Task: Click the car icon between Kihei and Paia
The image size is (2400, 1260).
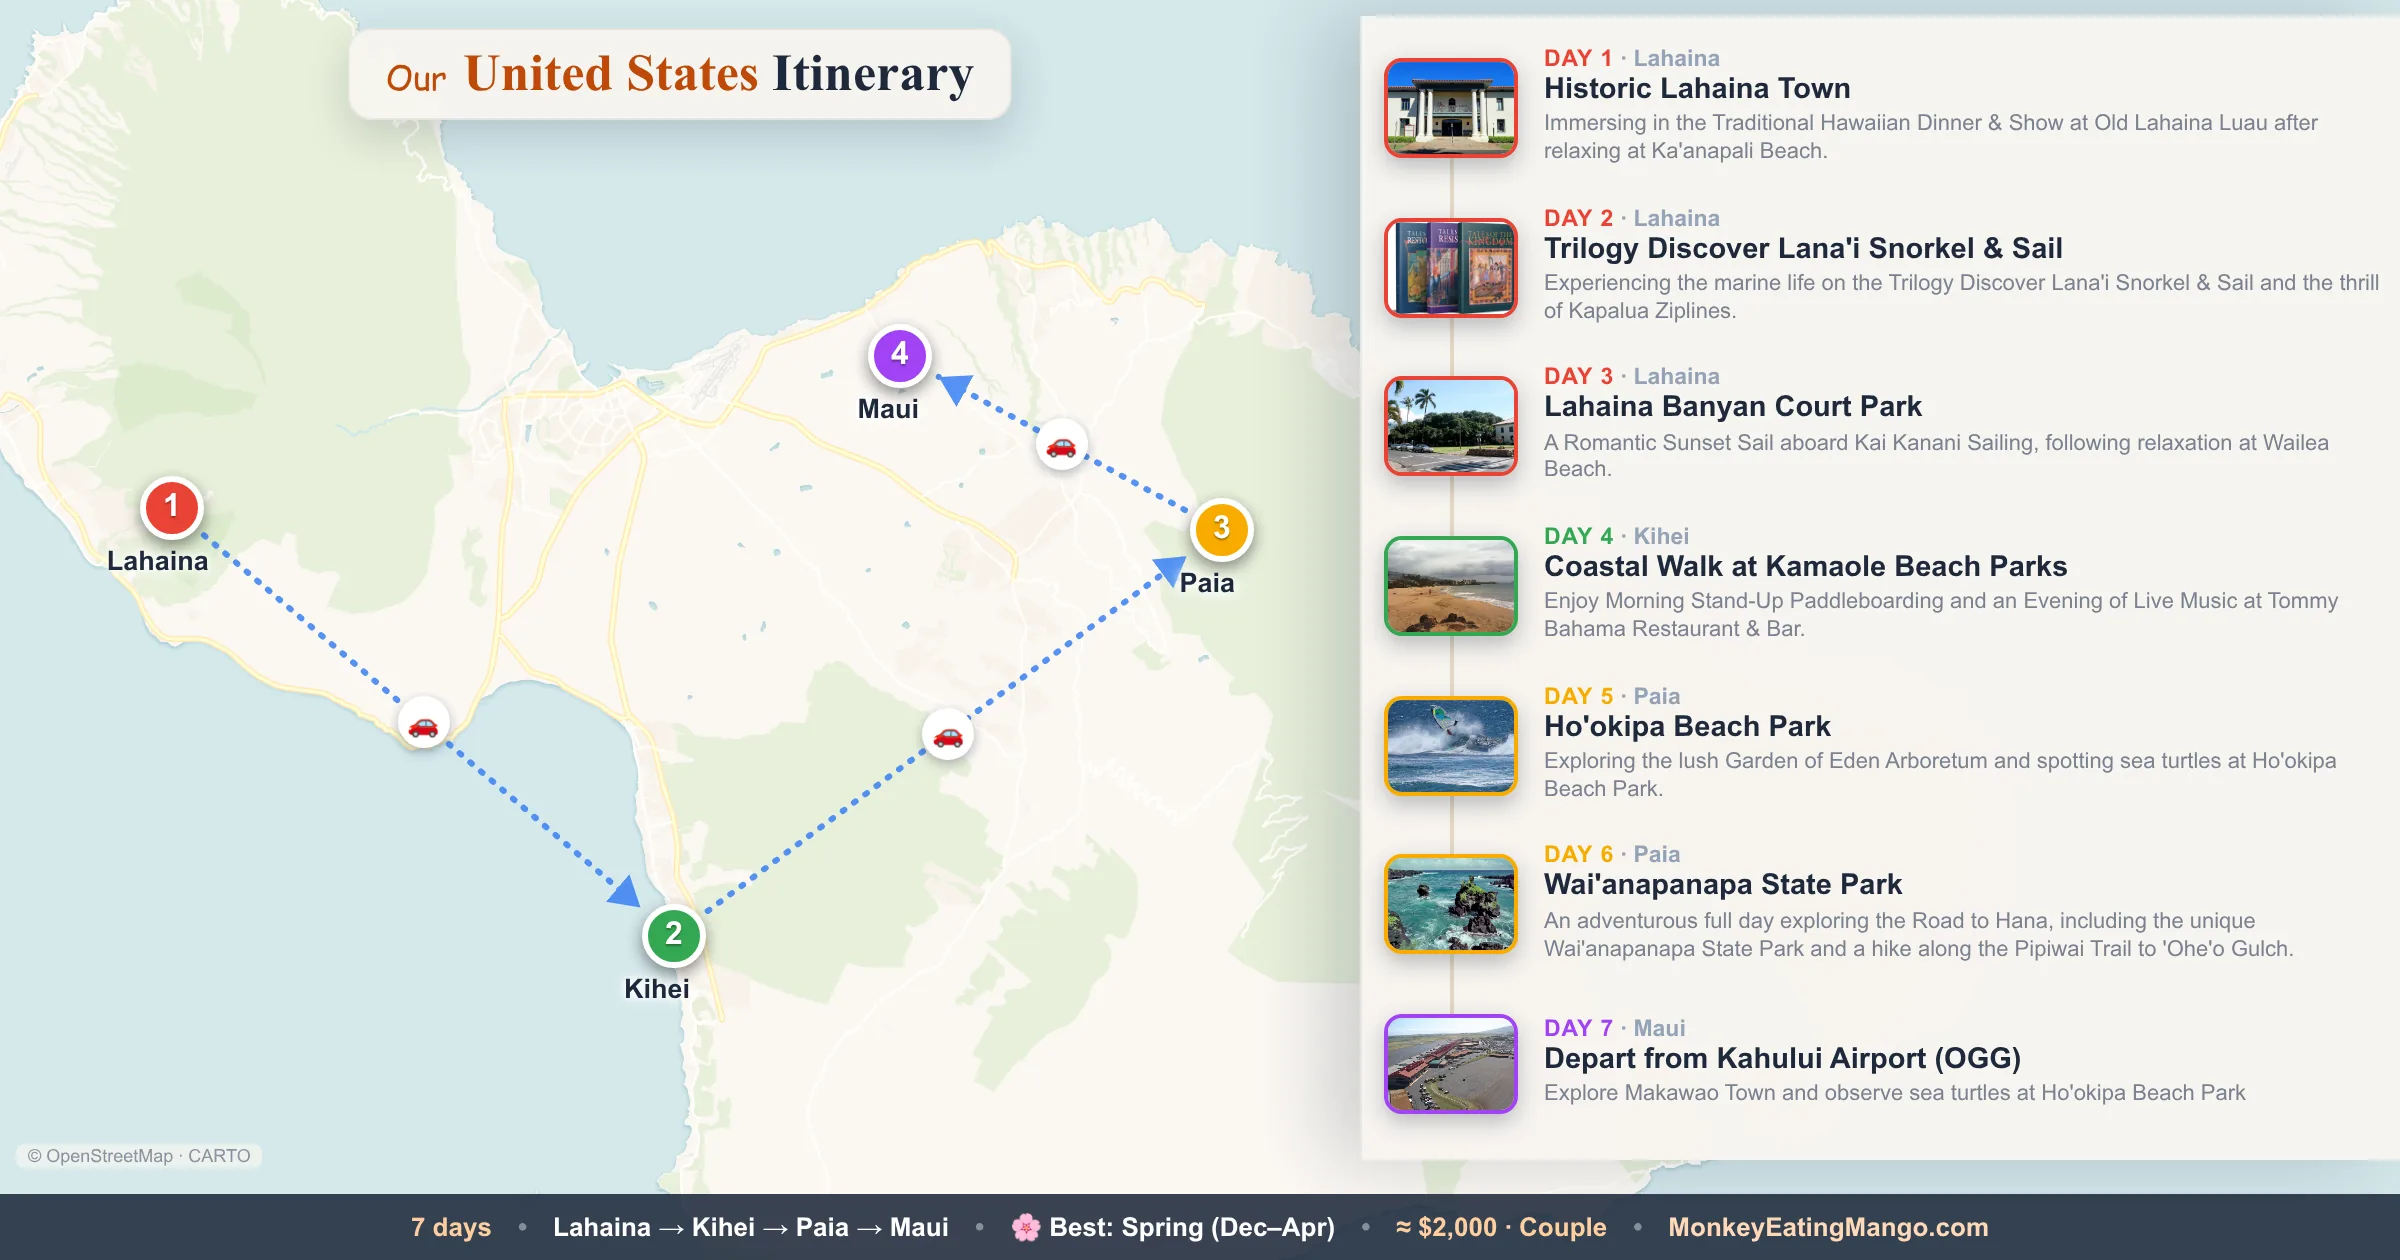Action: (x=947, y=735)
